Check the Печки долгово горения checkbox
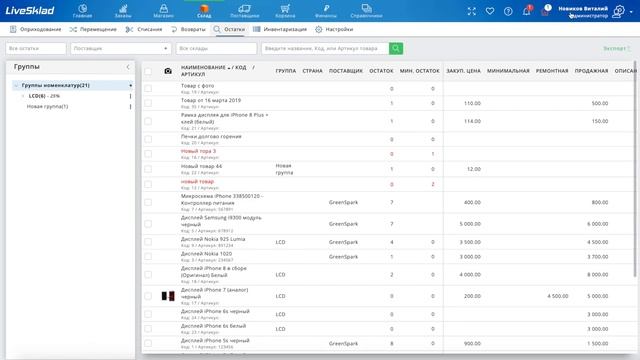640x360 pixels. coord(148,139)
